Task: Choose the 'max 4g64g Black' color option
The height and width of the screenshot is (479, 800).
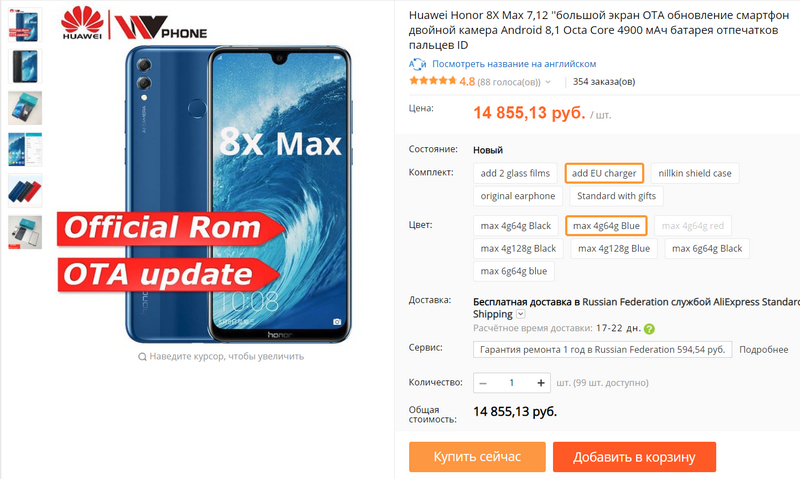Action: (x=516, y=225)
